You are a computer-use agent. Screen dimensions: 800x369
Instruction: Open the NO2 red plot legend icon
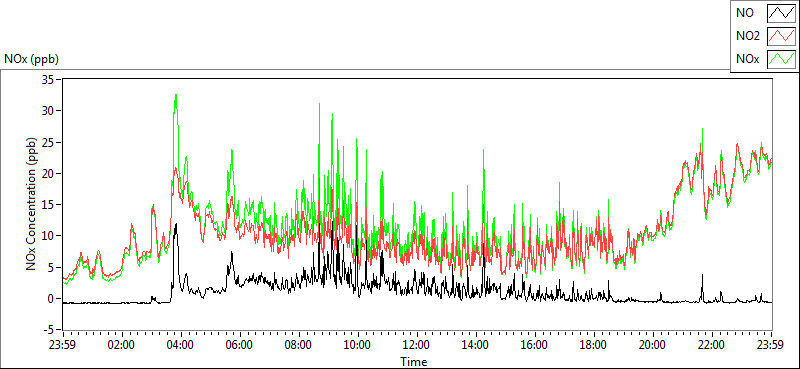(781, 36)
